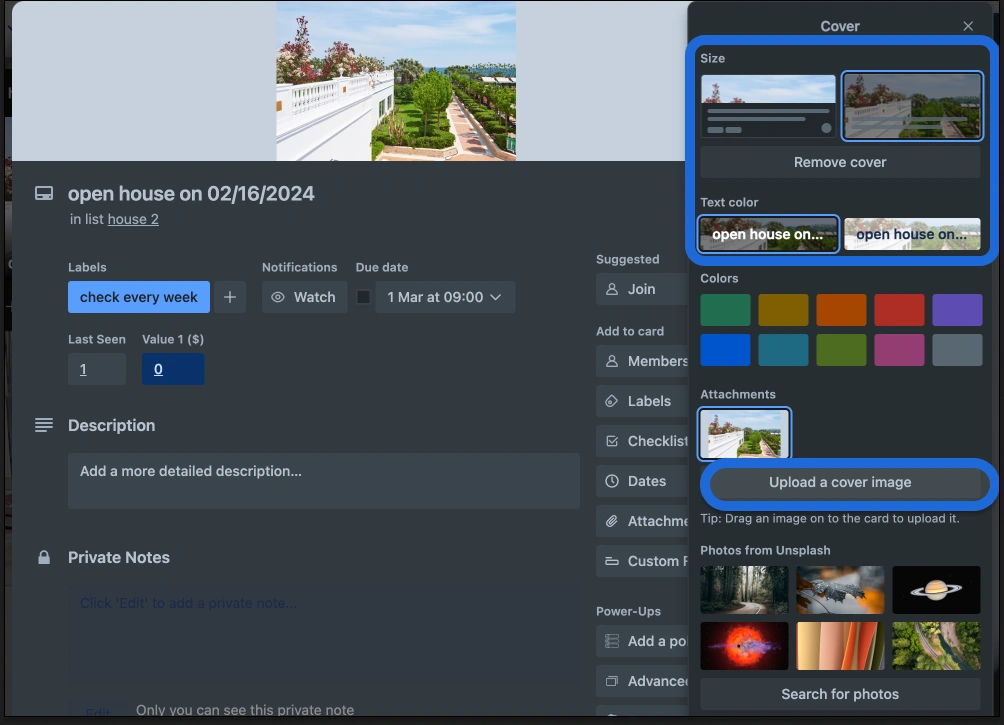This screenshot has width=1004, height=725.
Task: Open Members in Add to card
Action: [x=642, y=361]
